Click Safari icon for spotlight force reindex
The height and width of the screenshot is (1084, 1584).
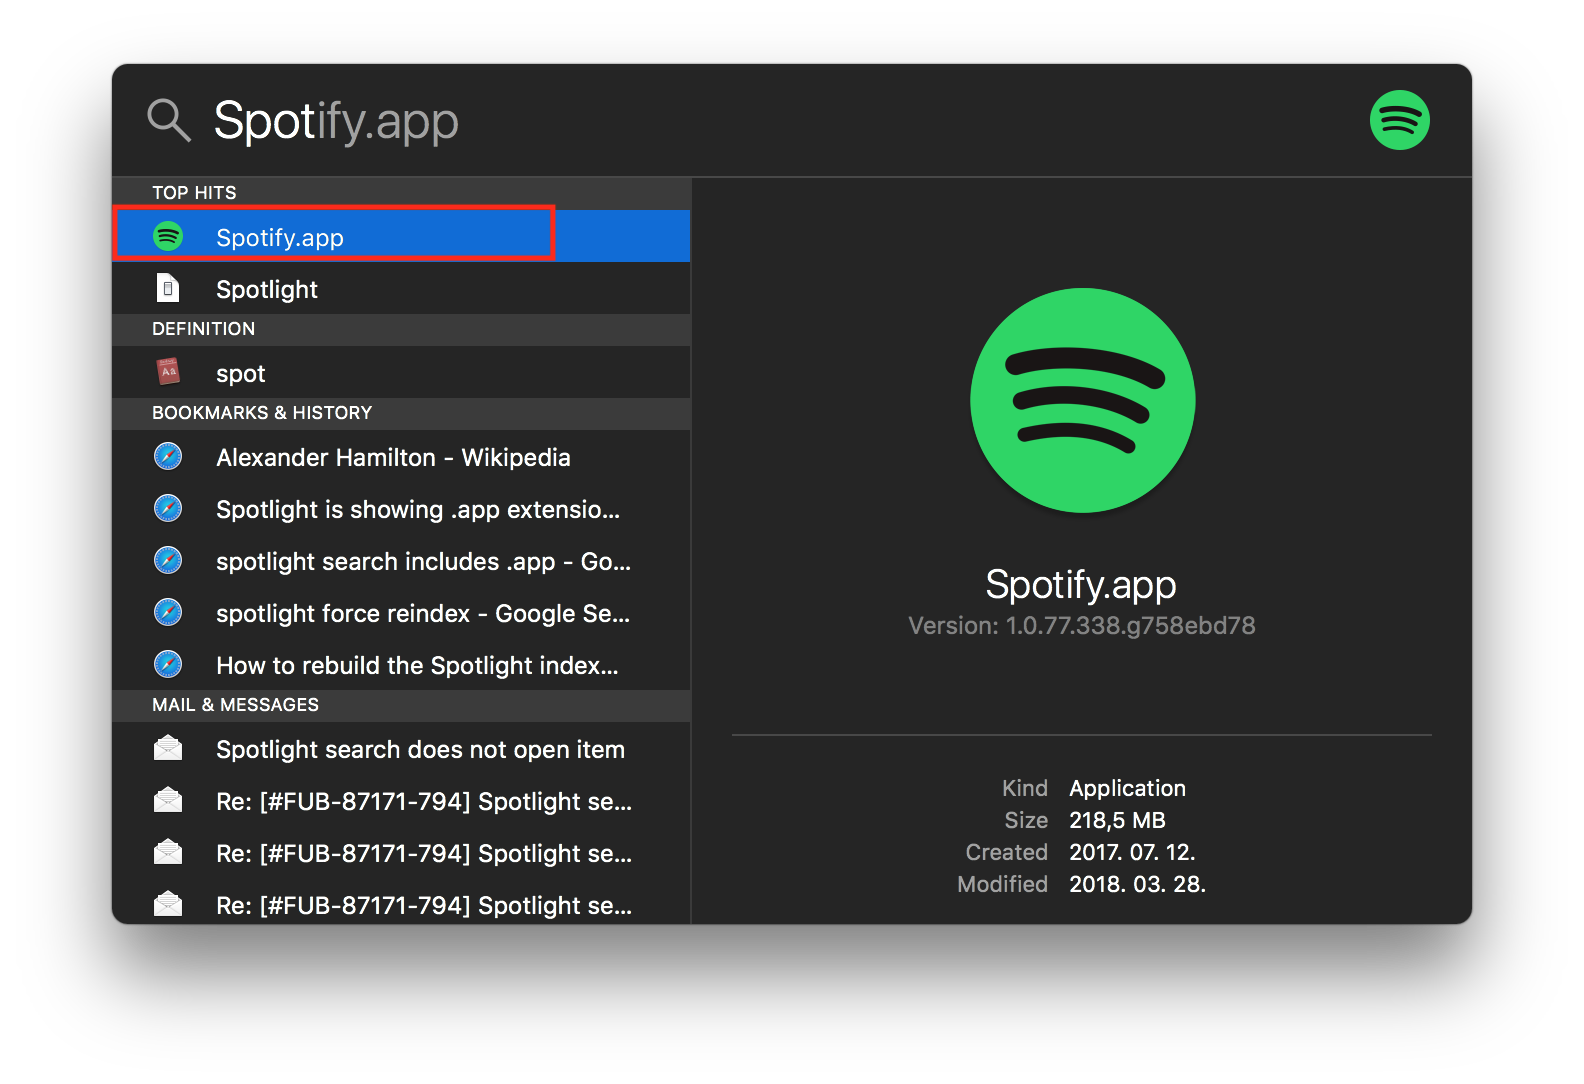point(168,612)
